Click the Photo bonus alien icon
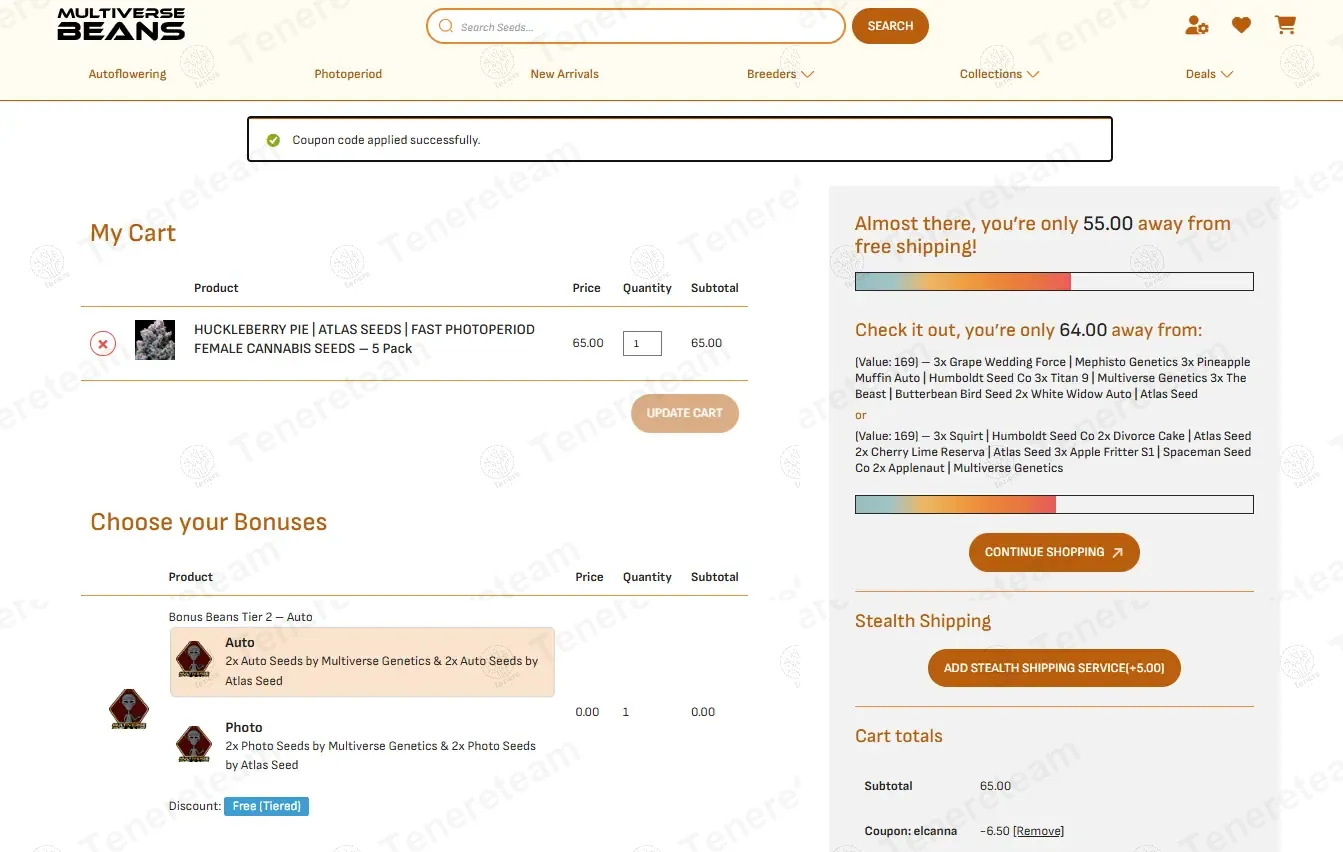 point(194,745)
